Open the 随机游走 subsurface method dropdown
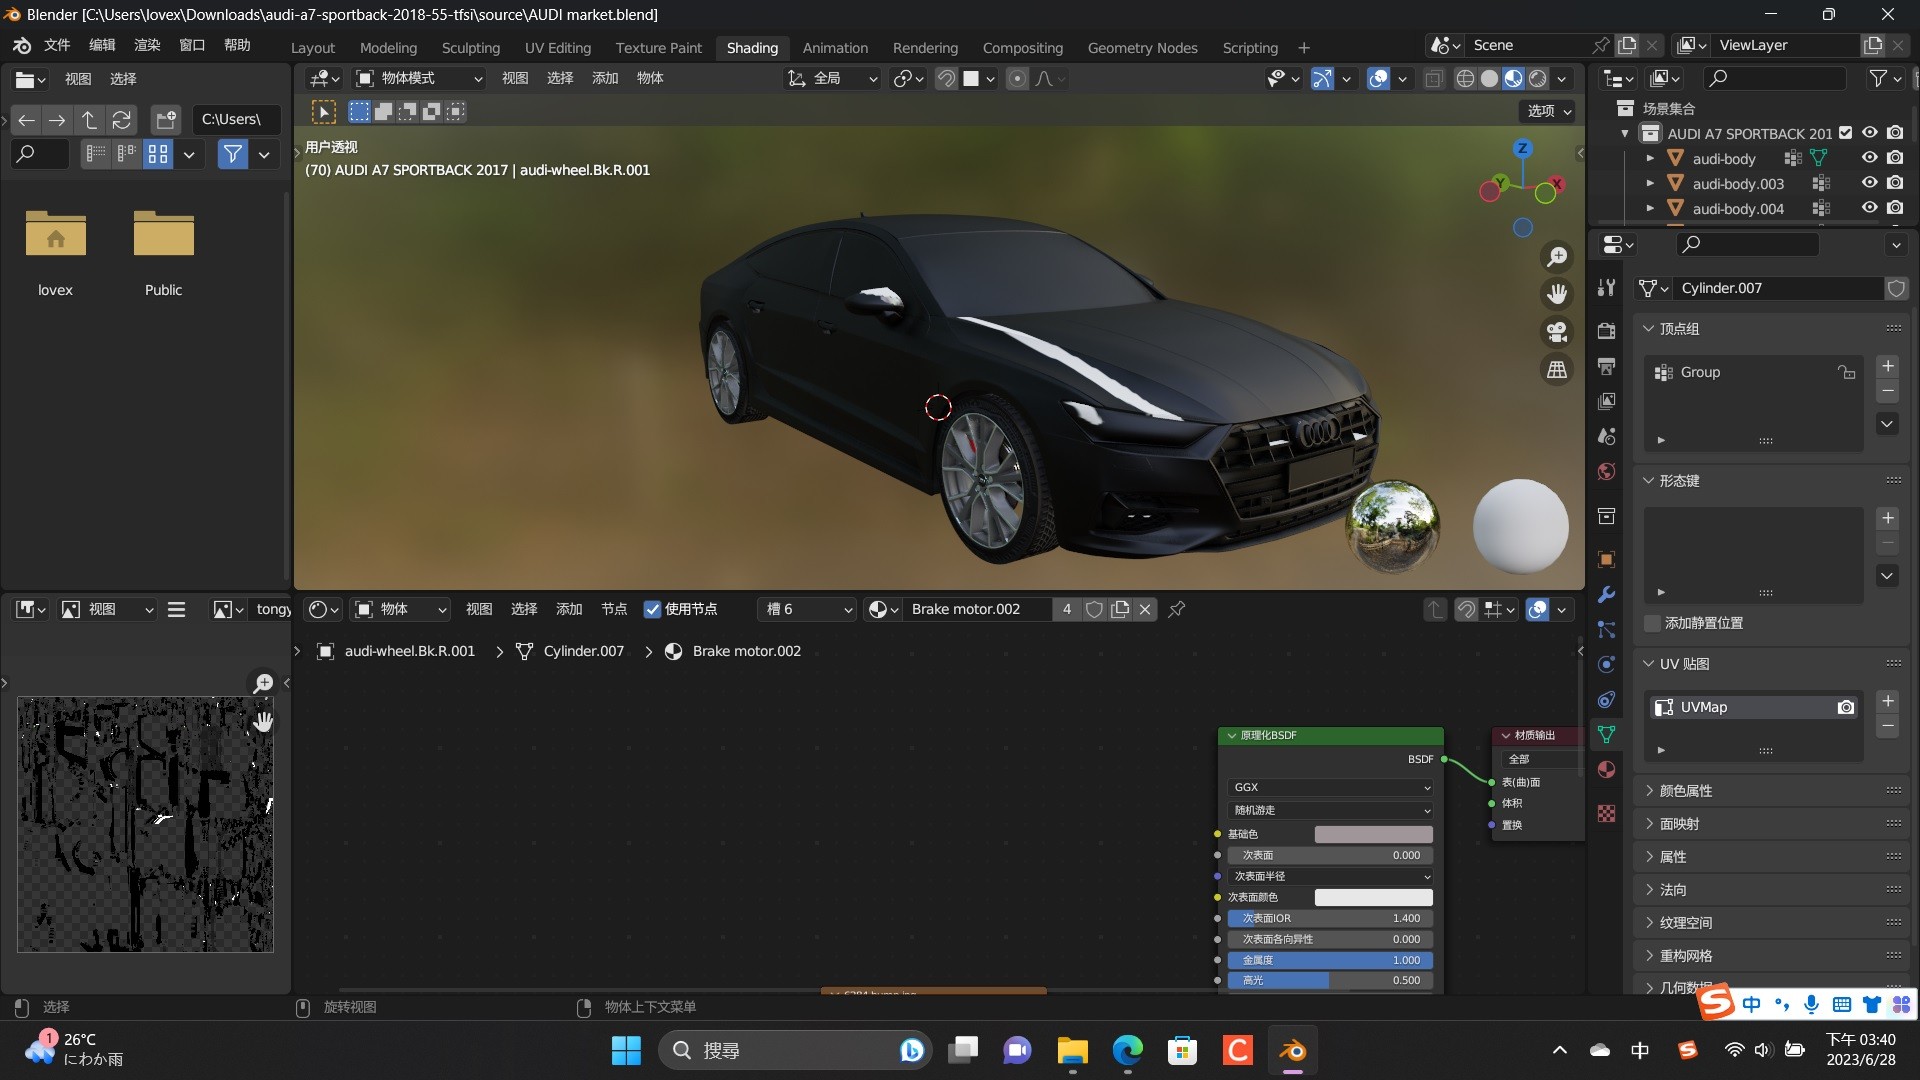The width and height of the screenshot is (1920, 1080). [1330, 810]
